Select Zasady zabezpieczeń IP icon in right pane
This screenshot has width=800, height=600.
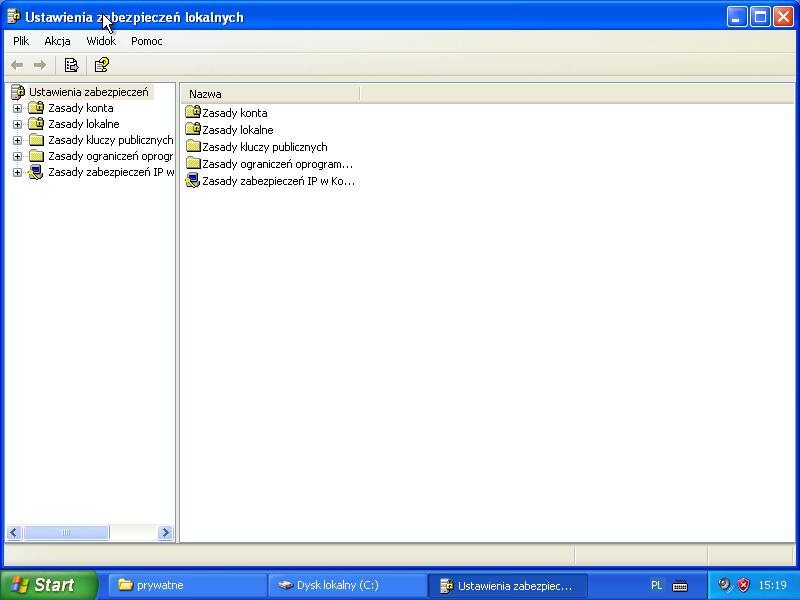[x=193, y=181]
